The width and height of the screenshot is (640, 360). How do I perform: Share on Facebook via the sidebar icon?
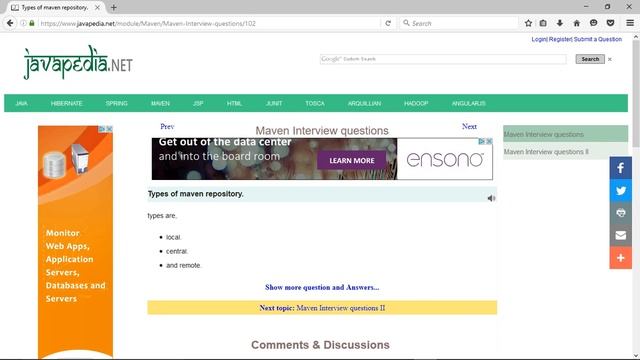[621, 168]
